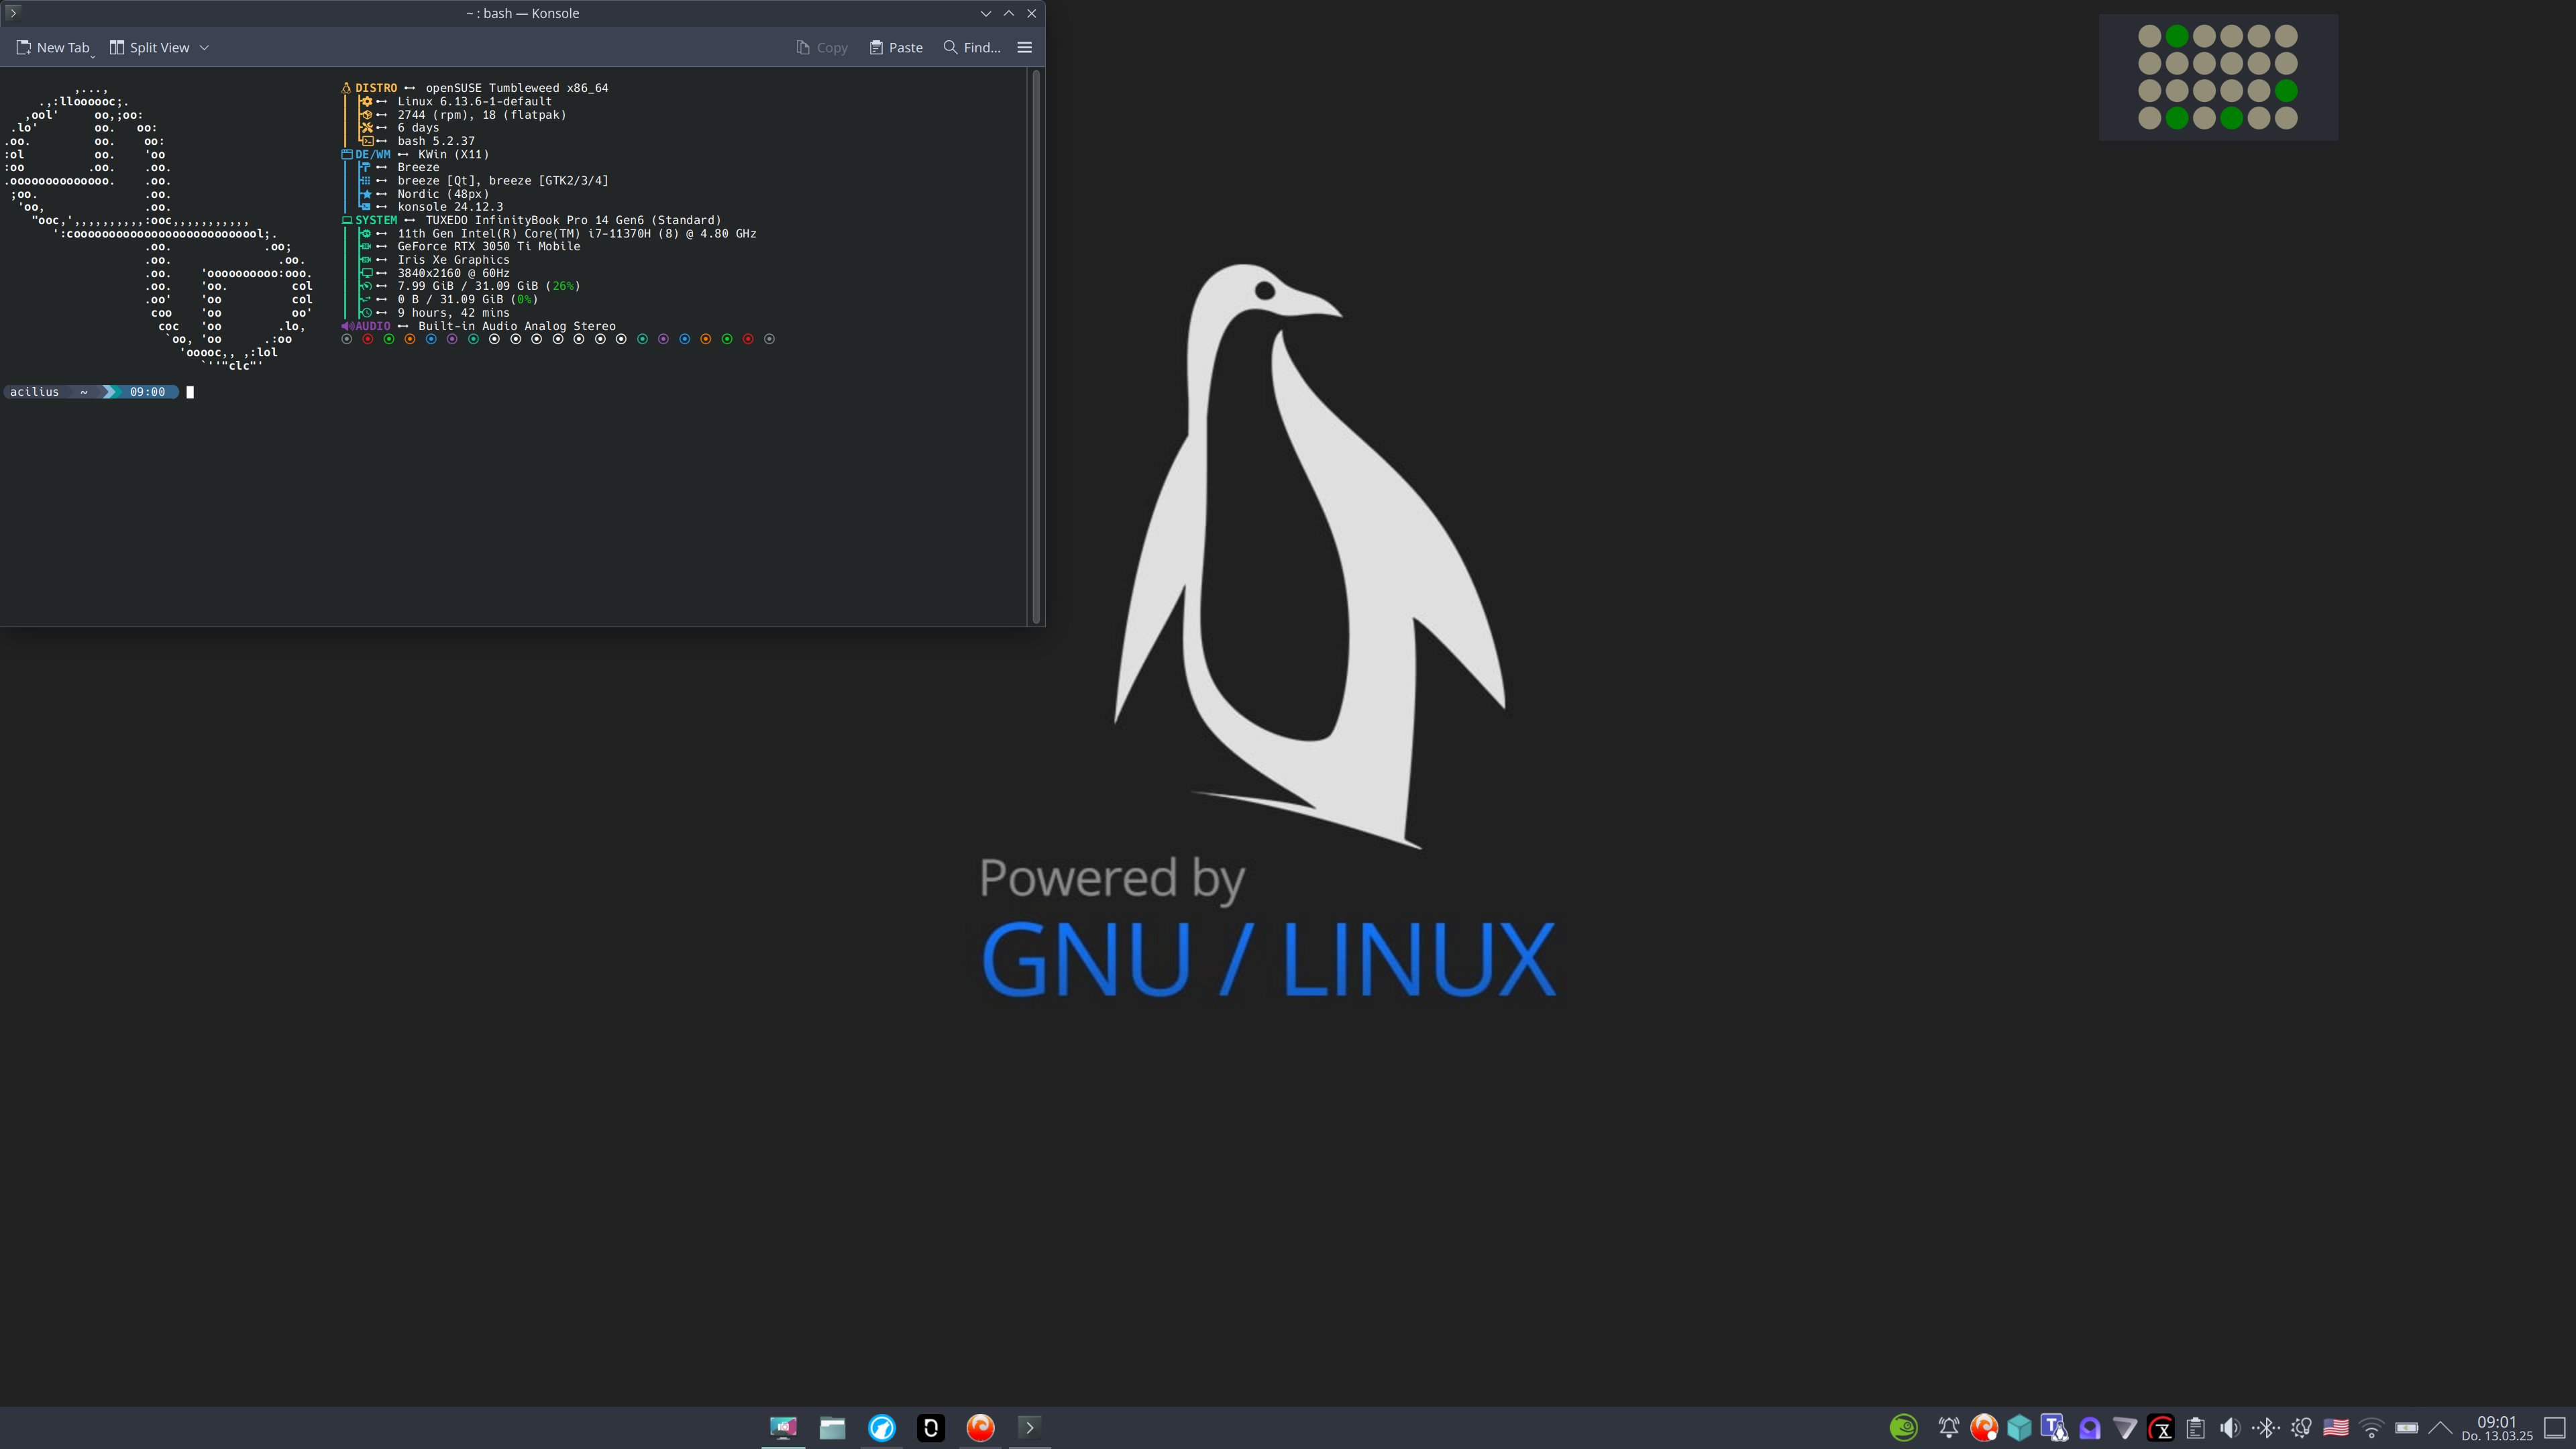Click the Find... button in Konsole
Viewport: 2576px width, 1449px height.
(972, 47)
